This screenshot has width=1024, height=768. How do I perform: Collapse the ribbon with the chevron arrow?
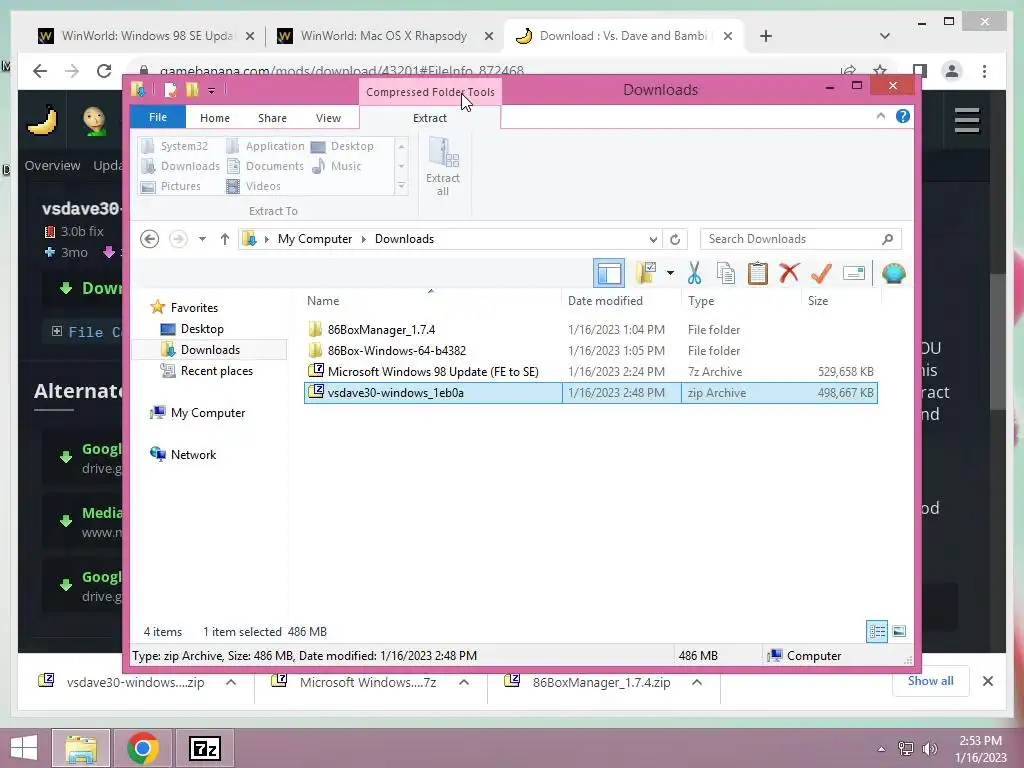(880, 116)
